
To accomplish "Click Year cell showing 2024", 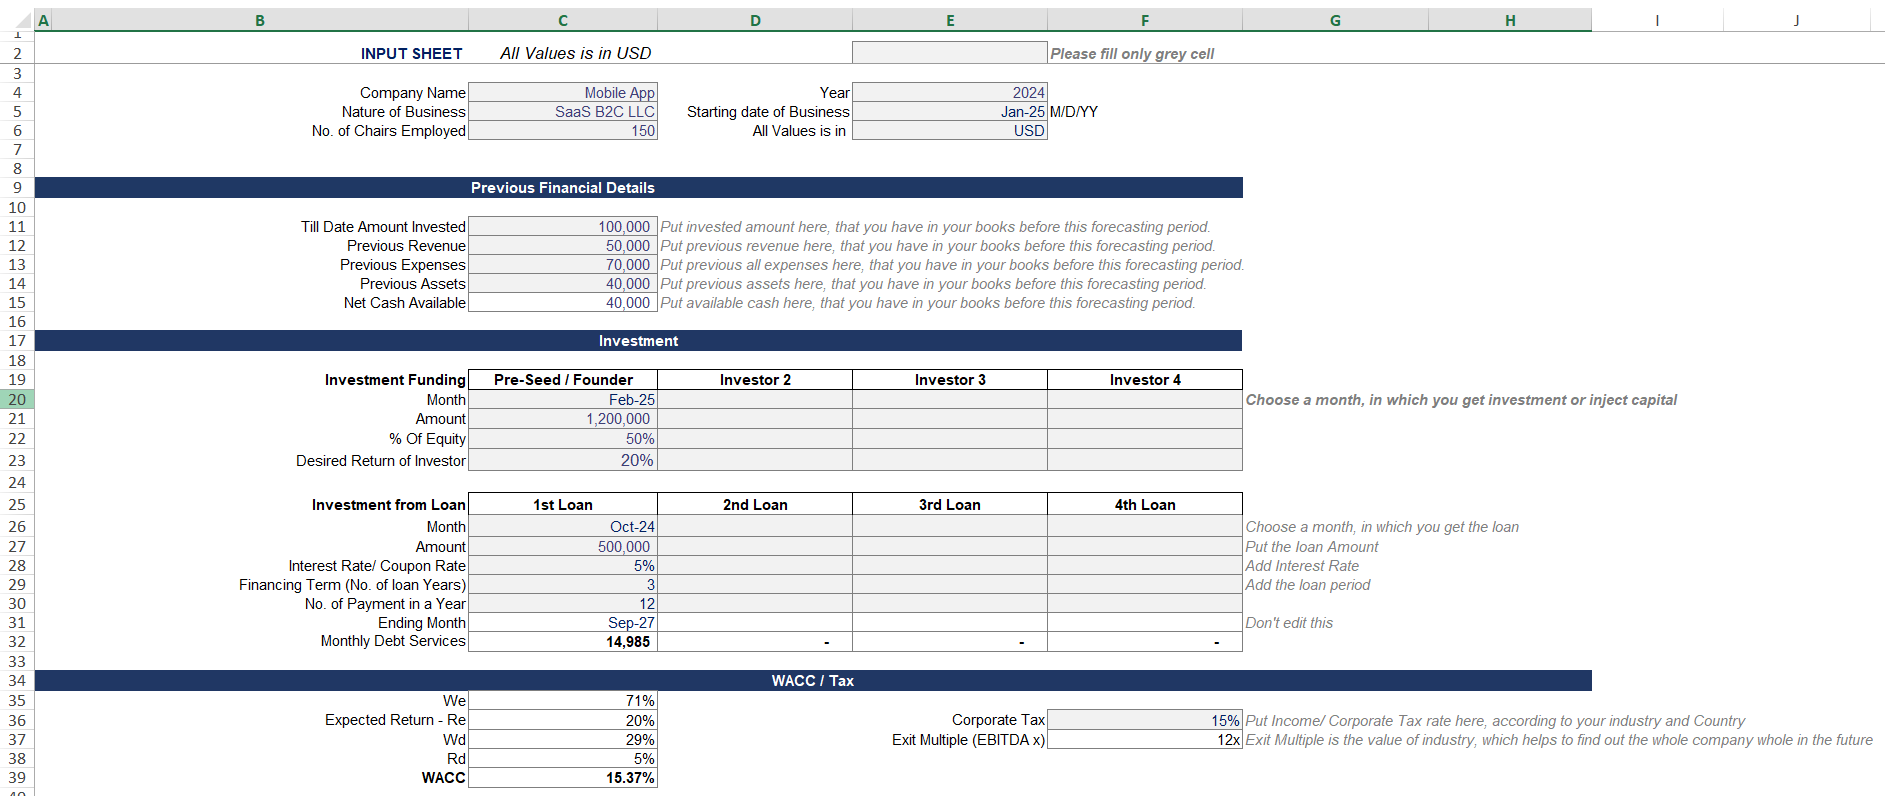I will coord(950,93).
